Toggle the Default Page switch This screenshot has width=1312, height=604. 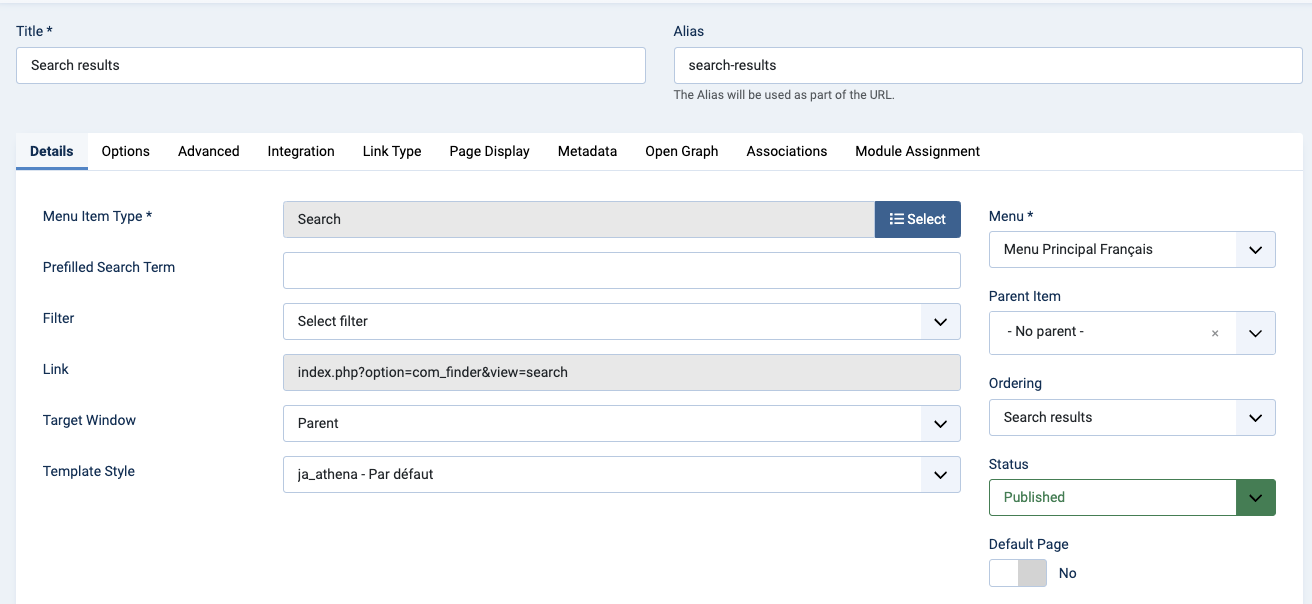1017,573
